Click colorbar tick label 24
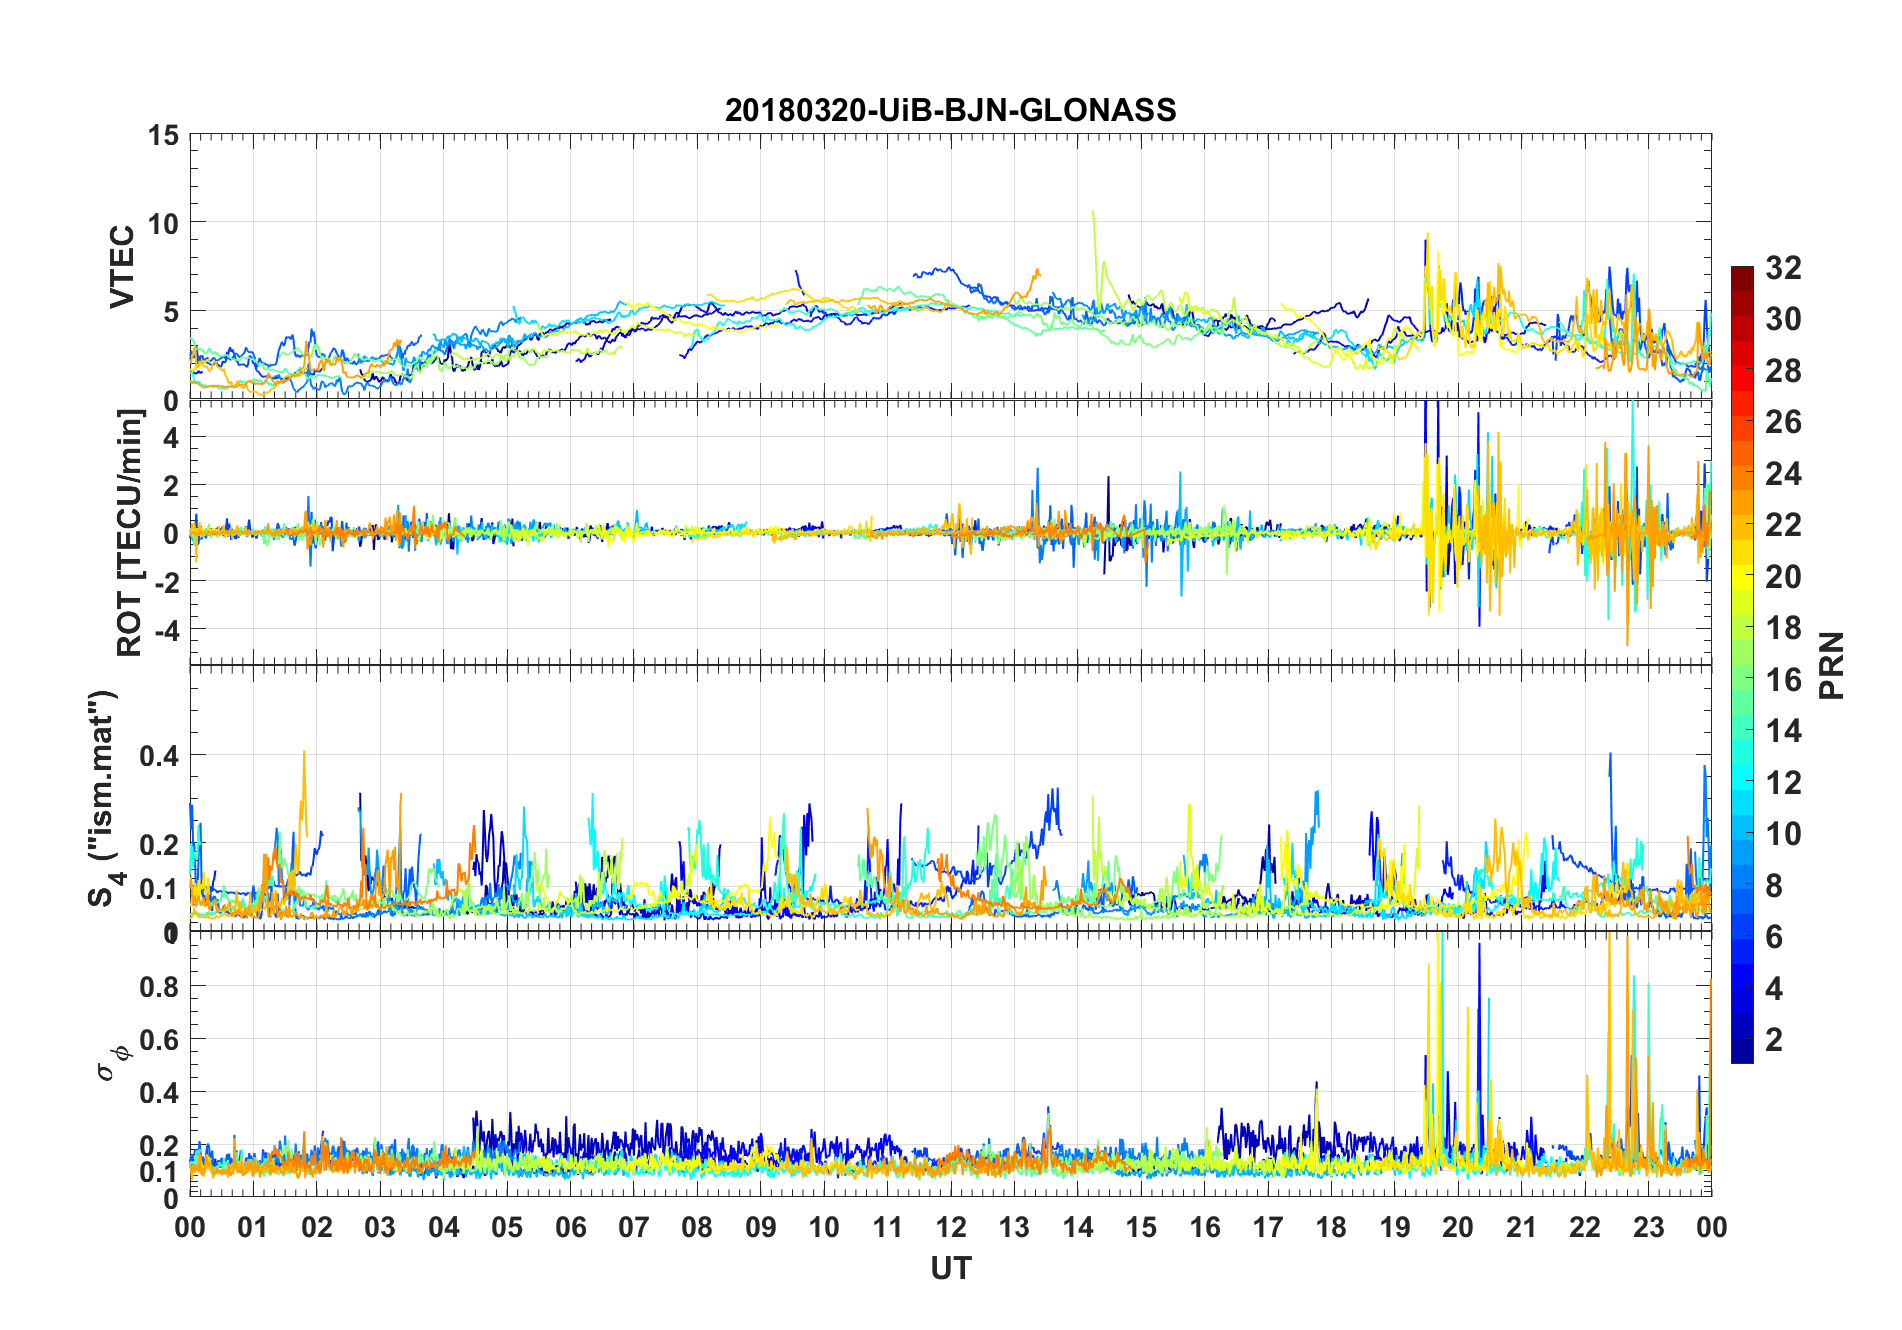 [x=1783, y=474]
